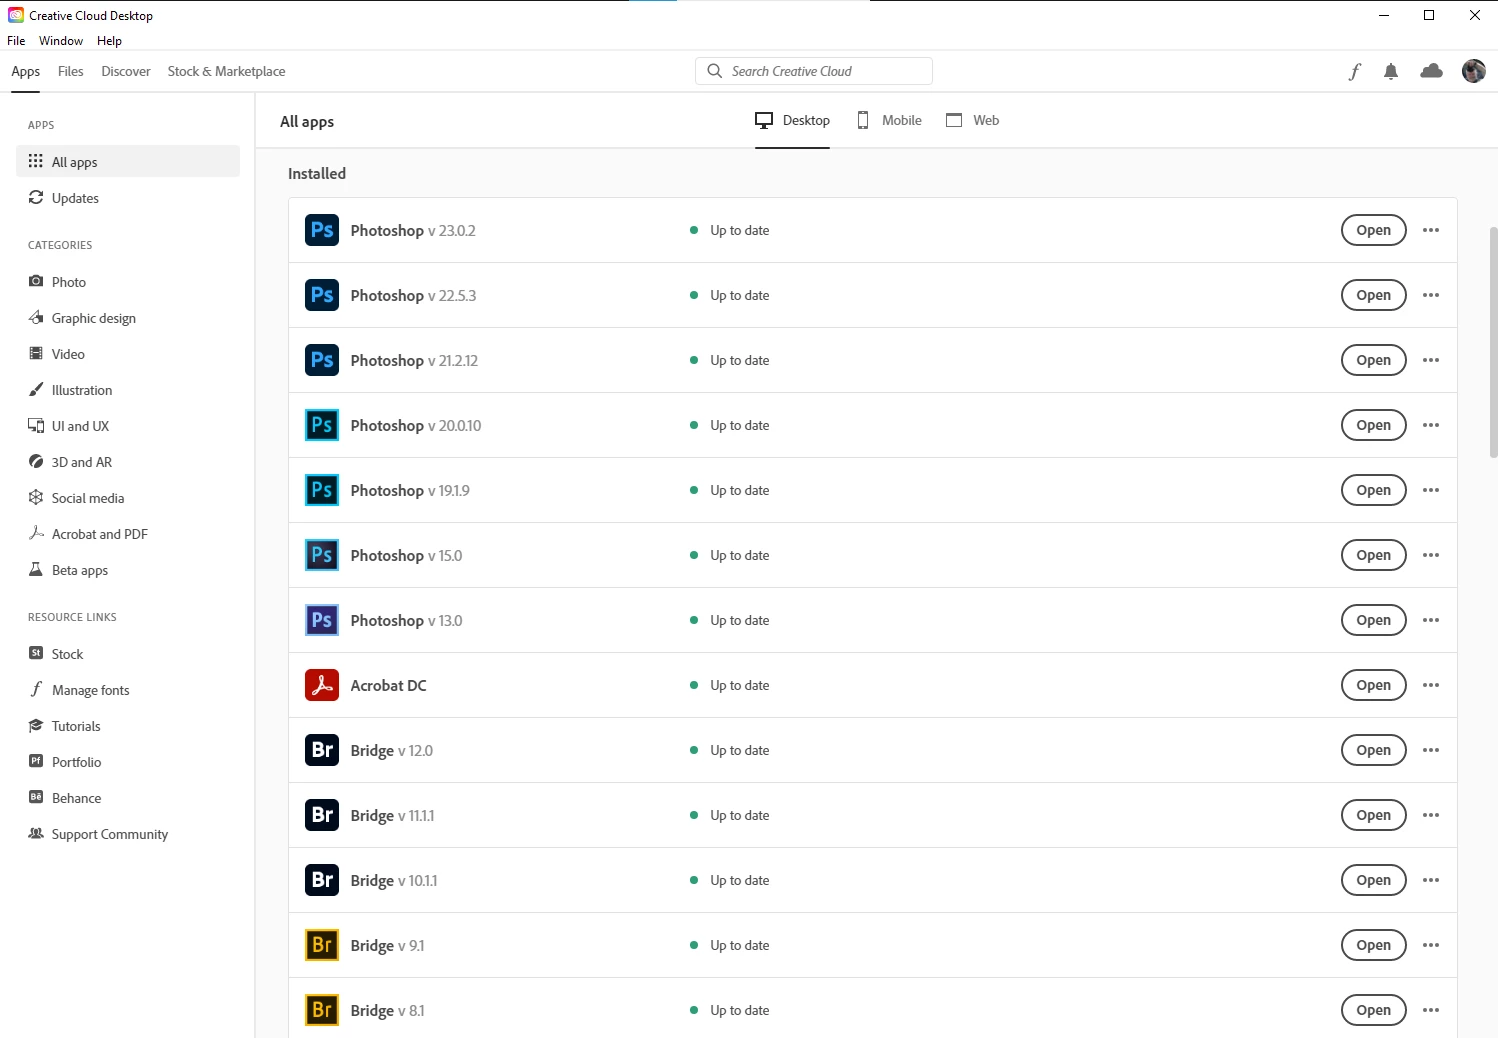The height and width of the screenshot is (1038, 1498).
Task: Click Open for Acrobat DC
Action: 1373,685
